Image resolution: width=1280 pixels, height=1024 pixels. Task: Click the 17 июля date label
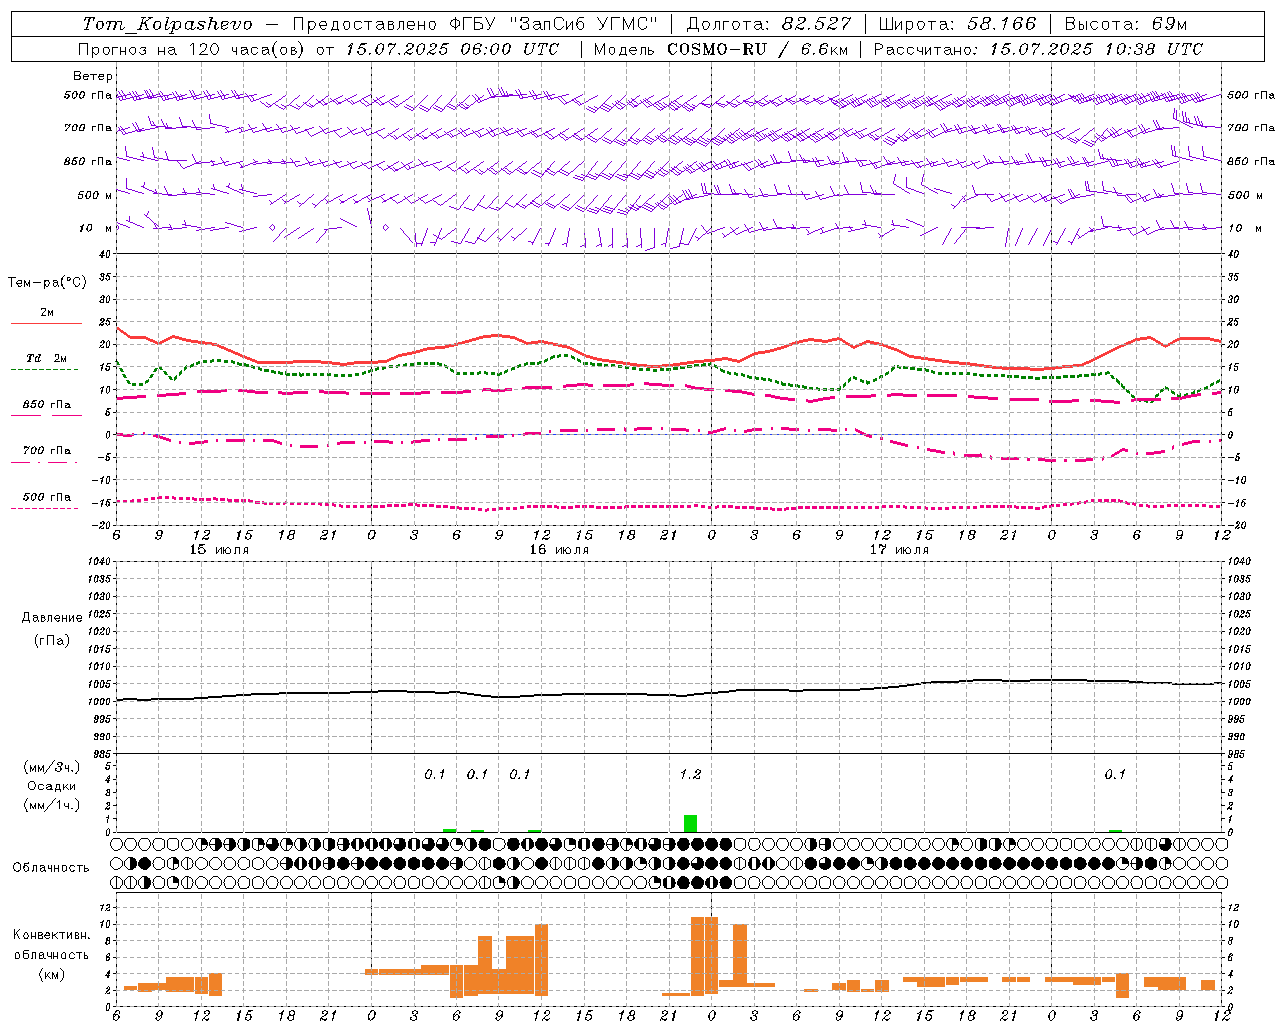tap(899, 550)
